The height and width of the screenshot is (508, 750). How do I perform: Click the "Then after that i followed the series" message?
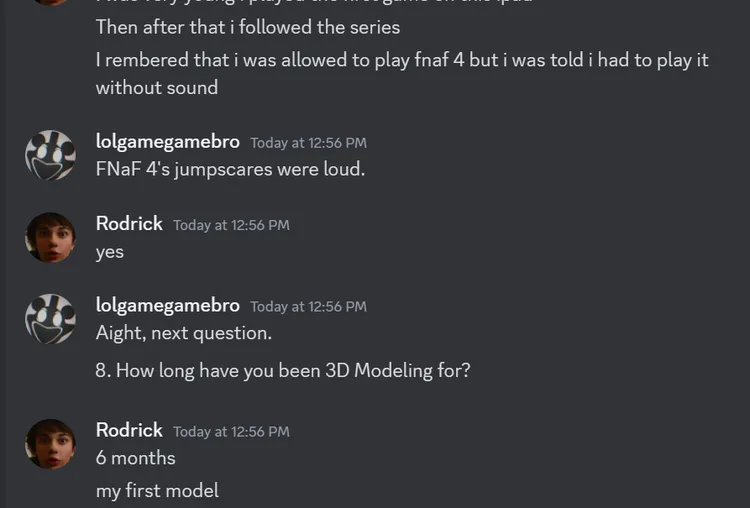tap(248, 27)
